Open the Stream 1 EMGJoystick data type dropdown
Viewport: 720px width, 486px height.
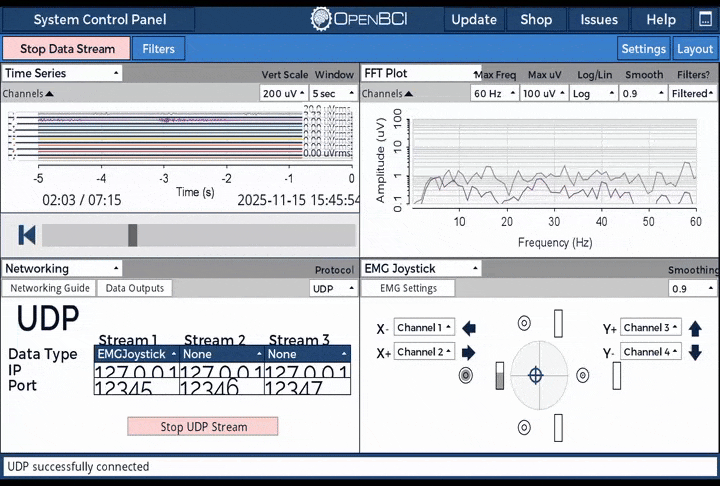pos(137,354)
